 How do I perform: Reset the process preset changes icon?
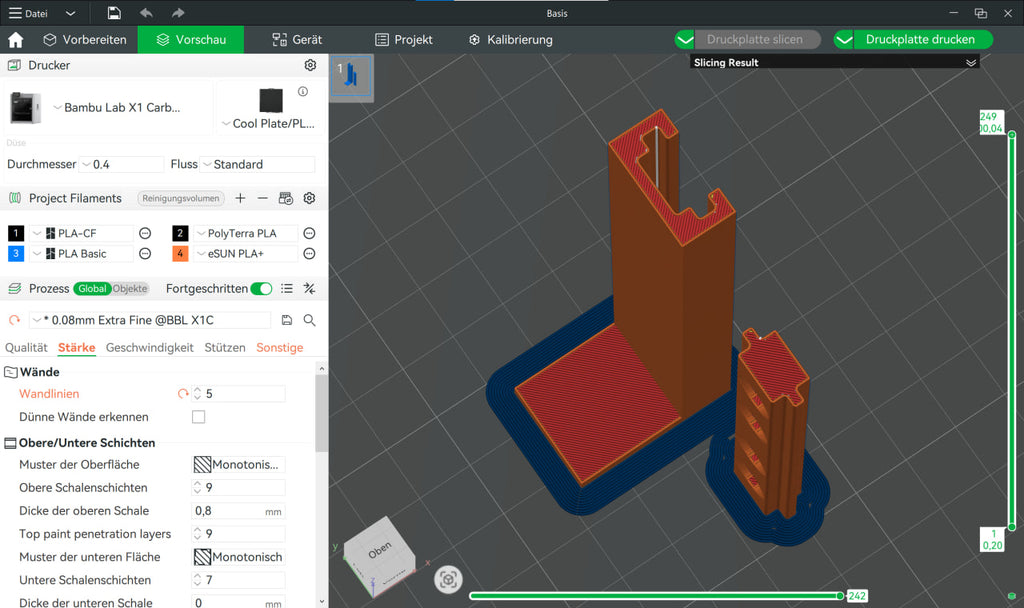pos(14,320)
